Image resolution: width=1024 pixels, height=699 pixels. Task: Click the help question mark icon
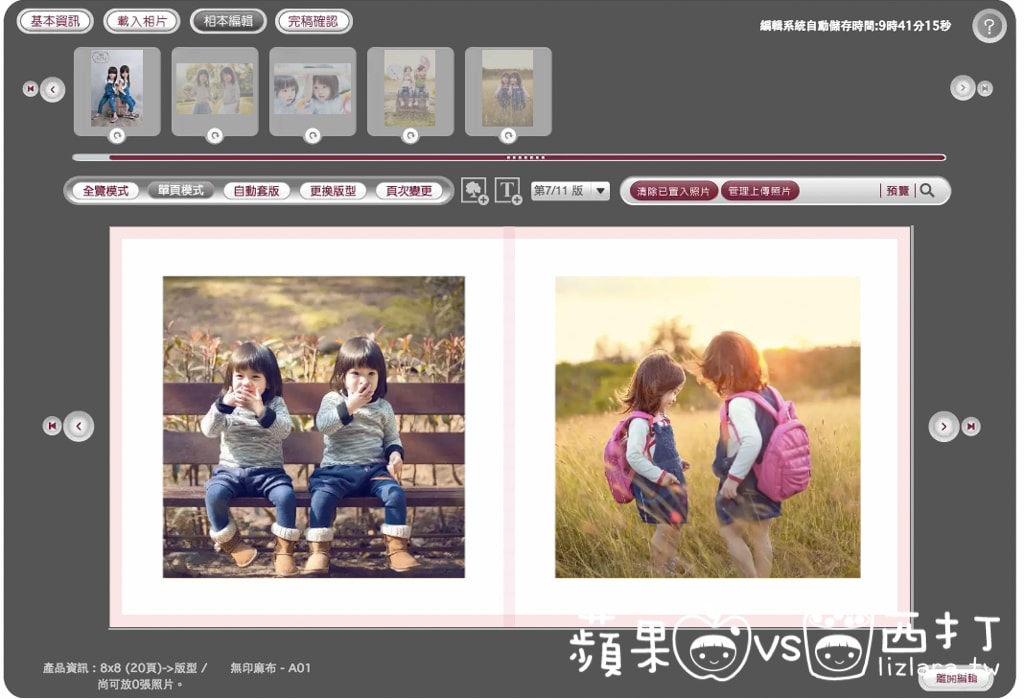[x=989, y=27]
